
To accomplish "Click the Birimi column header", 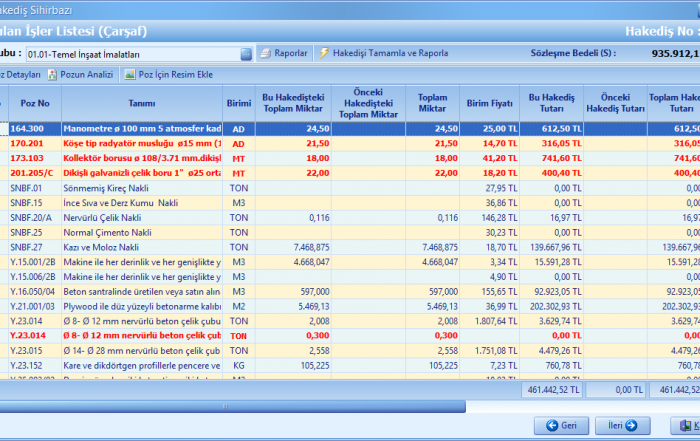I will [x=238, y=103].
